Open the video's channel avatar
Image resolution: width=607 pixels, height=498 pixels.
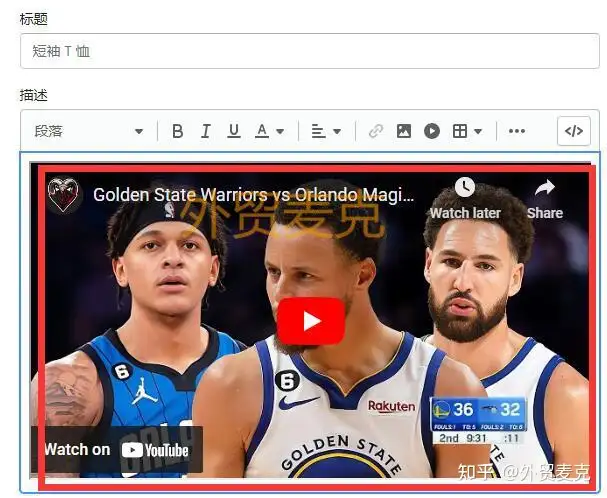[63, 194]
